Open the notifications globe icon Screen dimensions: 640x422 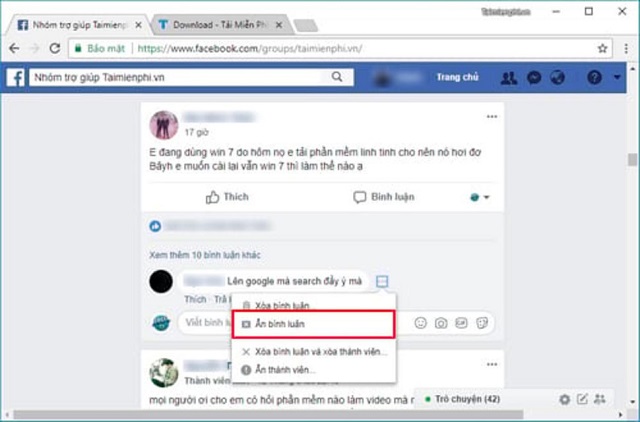tap(558, 78)
